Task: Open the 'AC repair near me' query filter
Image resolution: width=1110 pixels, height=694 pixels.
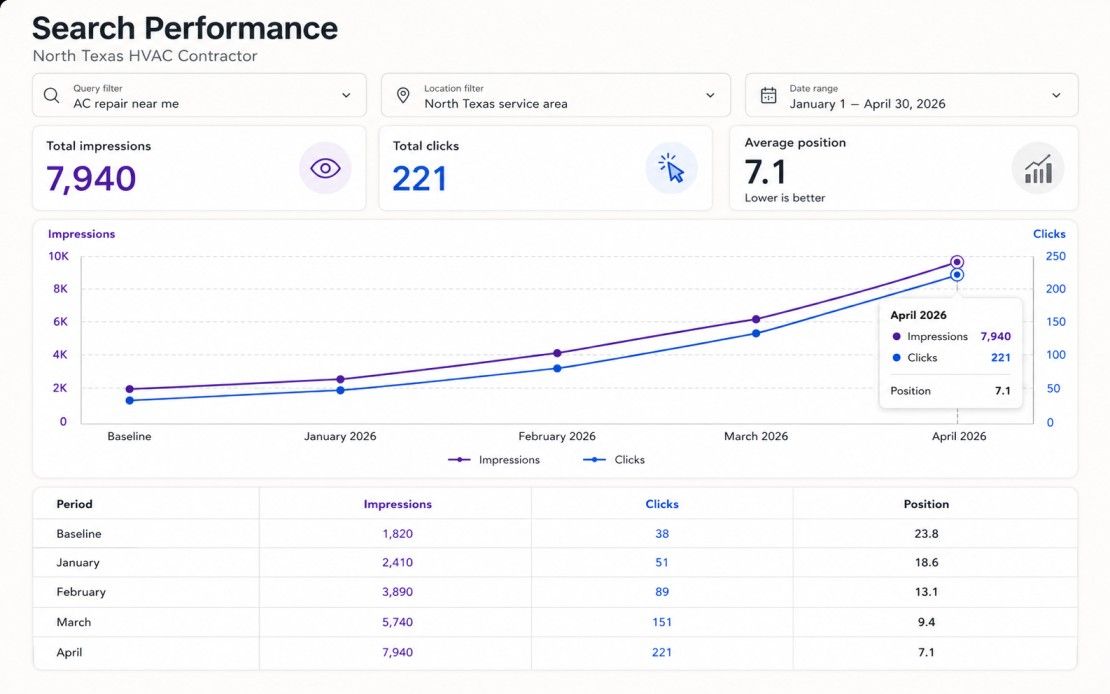Action: [199, 95]
